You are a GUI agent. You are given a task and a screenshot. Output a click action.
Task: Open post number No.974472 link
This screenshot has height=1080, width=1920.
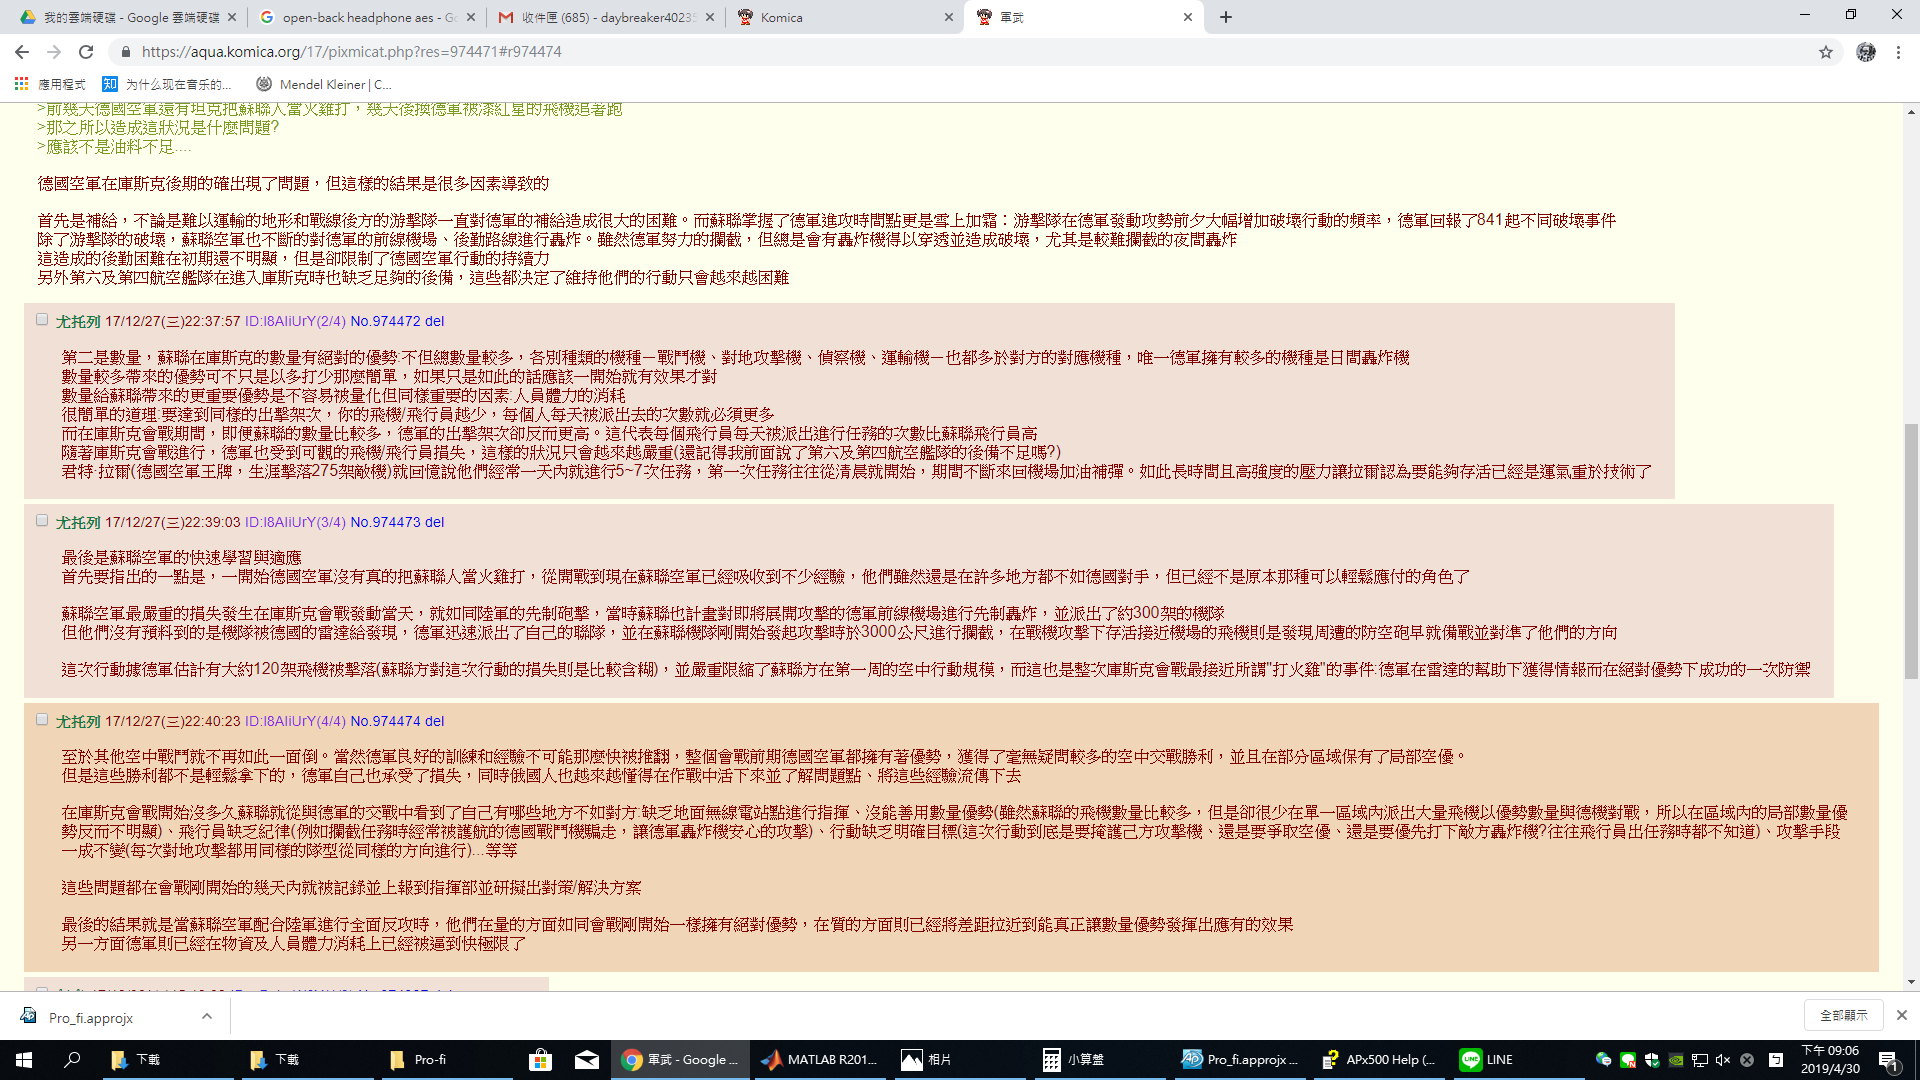point(385,321)
